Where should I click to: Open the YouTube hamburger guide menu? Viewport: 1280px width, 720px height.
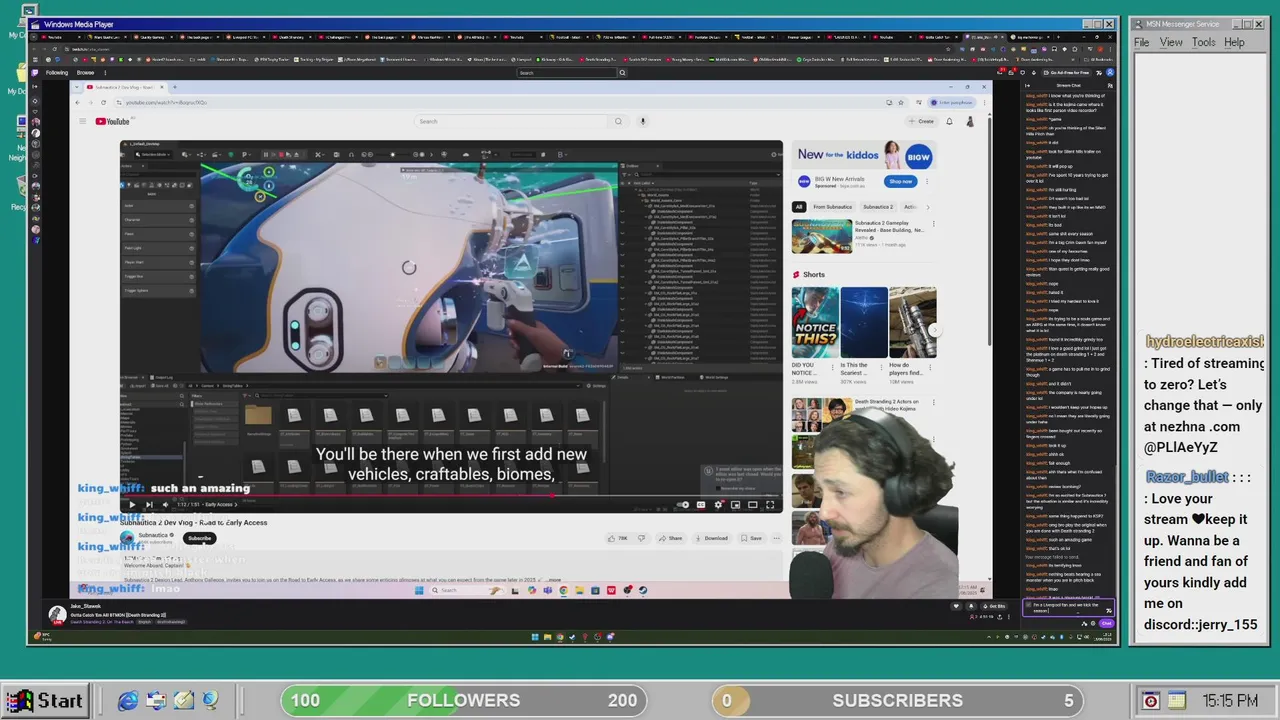(x=82, y=122)
